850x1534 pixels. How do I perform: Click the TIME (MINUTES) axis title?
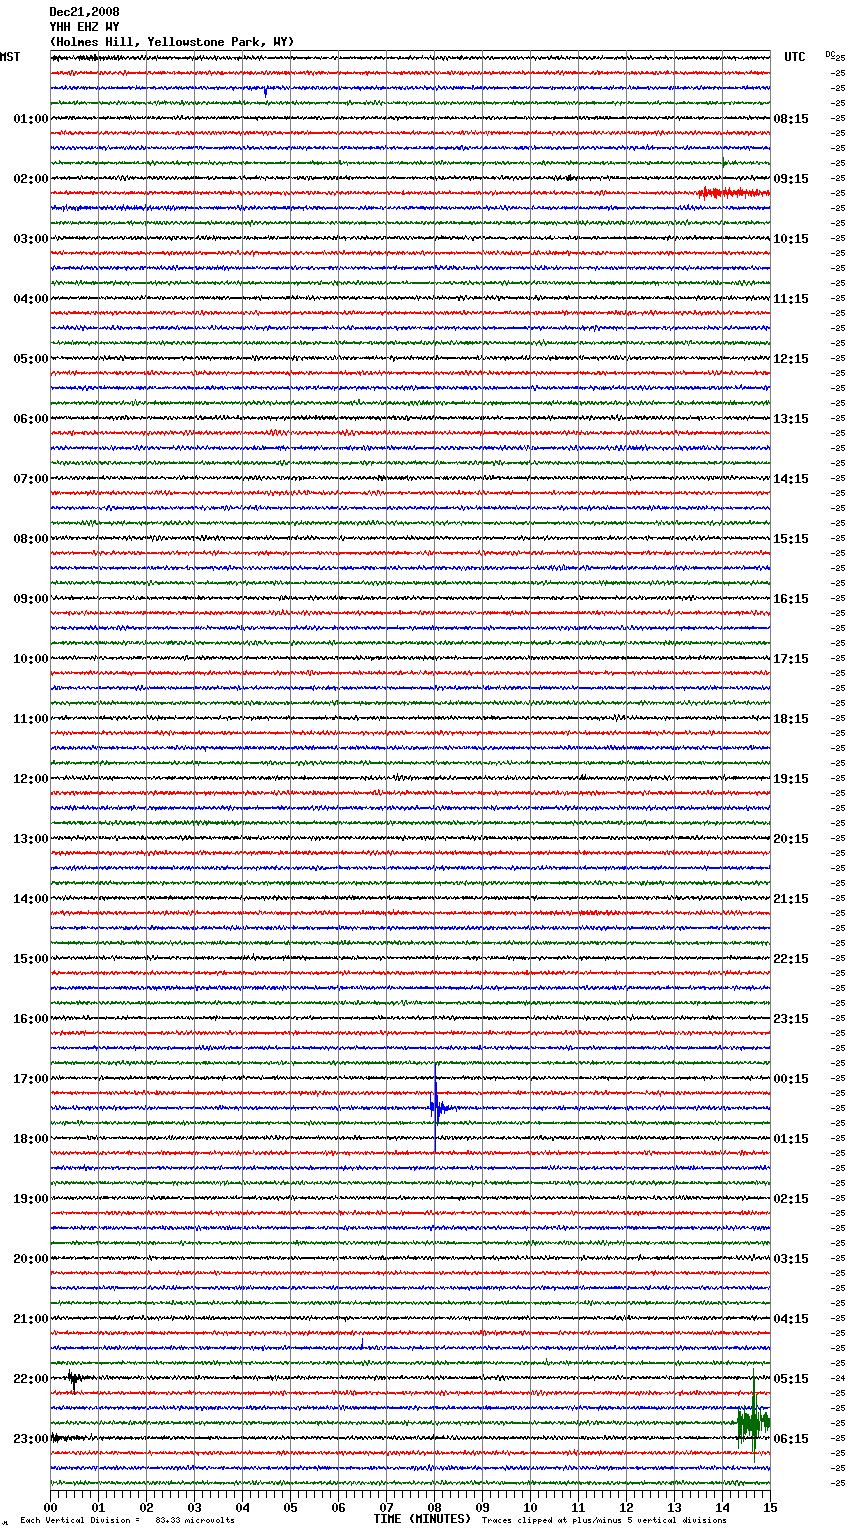coord(422,1519)
